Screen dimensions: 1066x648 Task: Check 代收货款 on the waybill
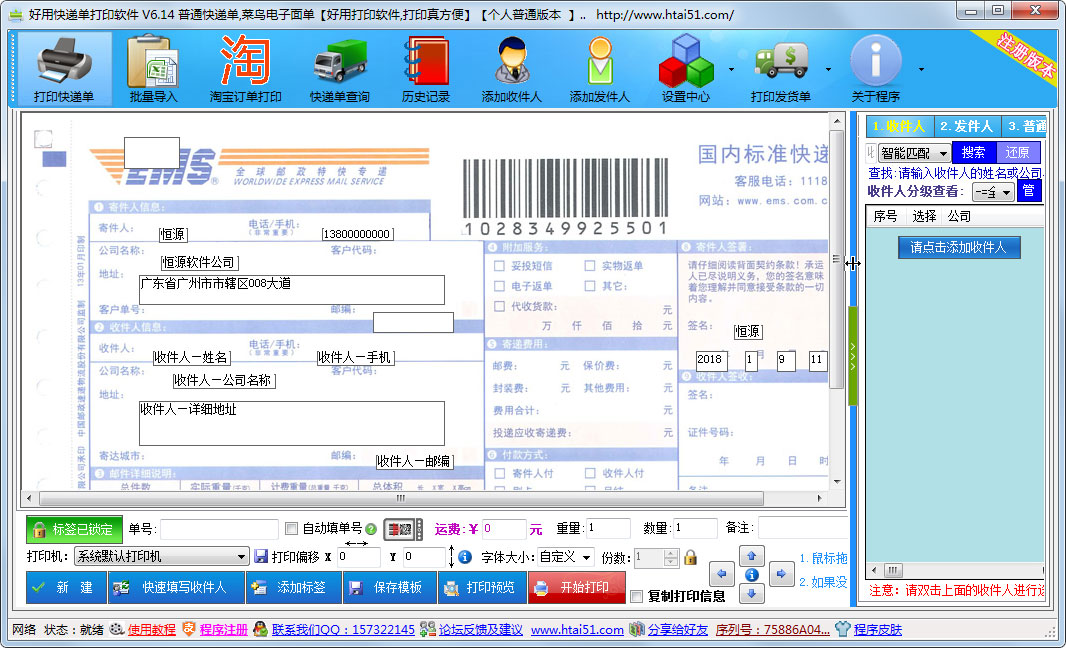[499, 307]
